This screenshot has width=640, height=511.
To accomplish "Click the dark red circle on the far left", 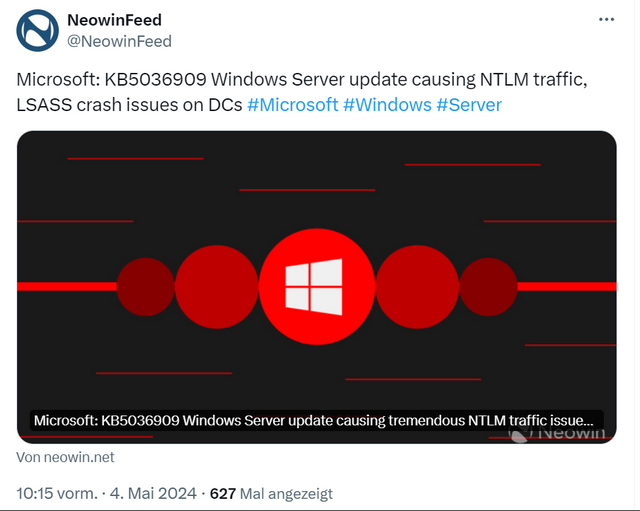I will (146, 286).
